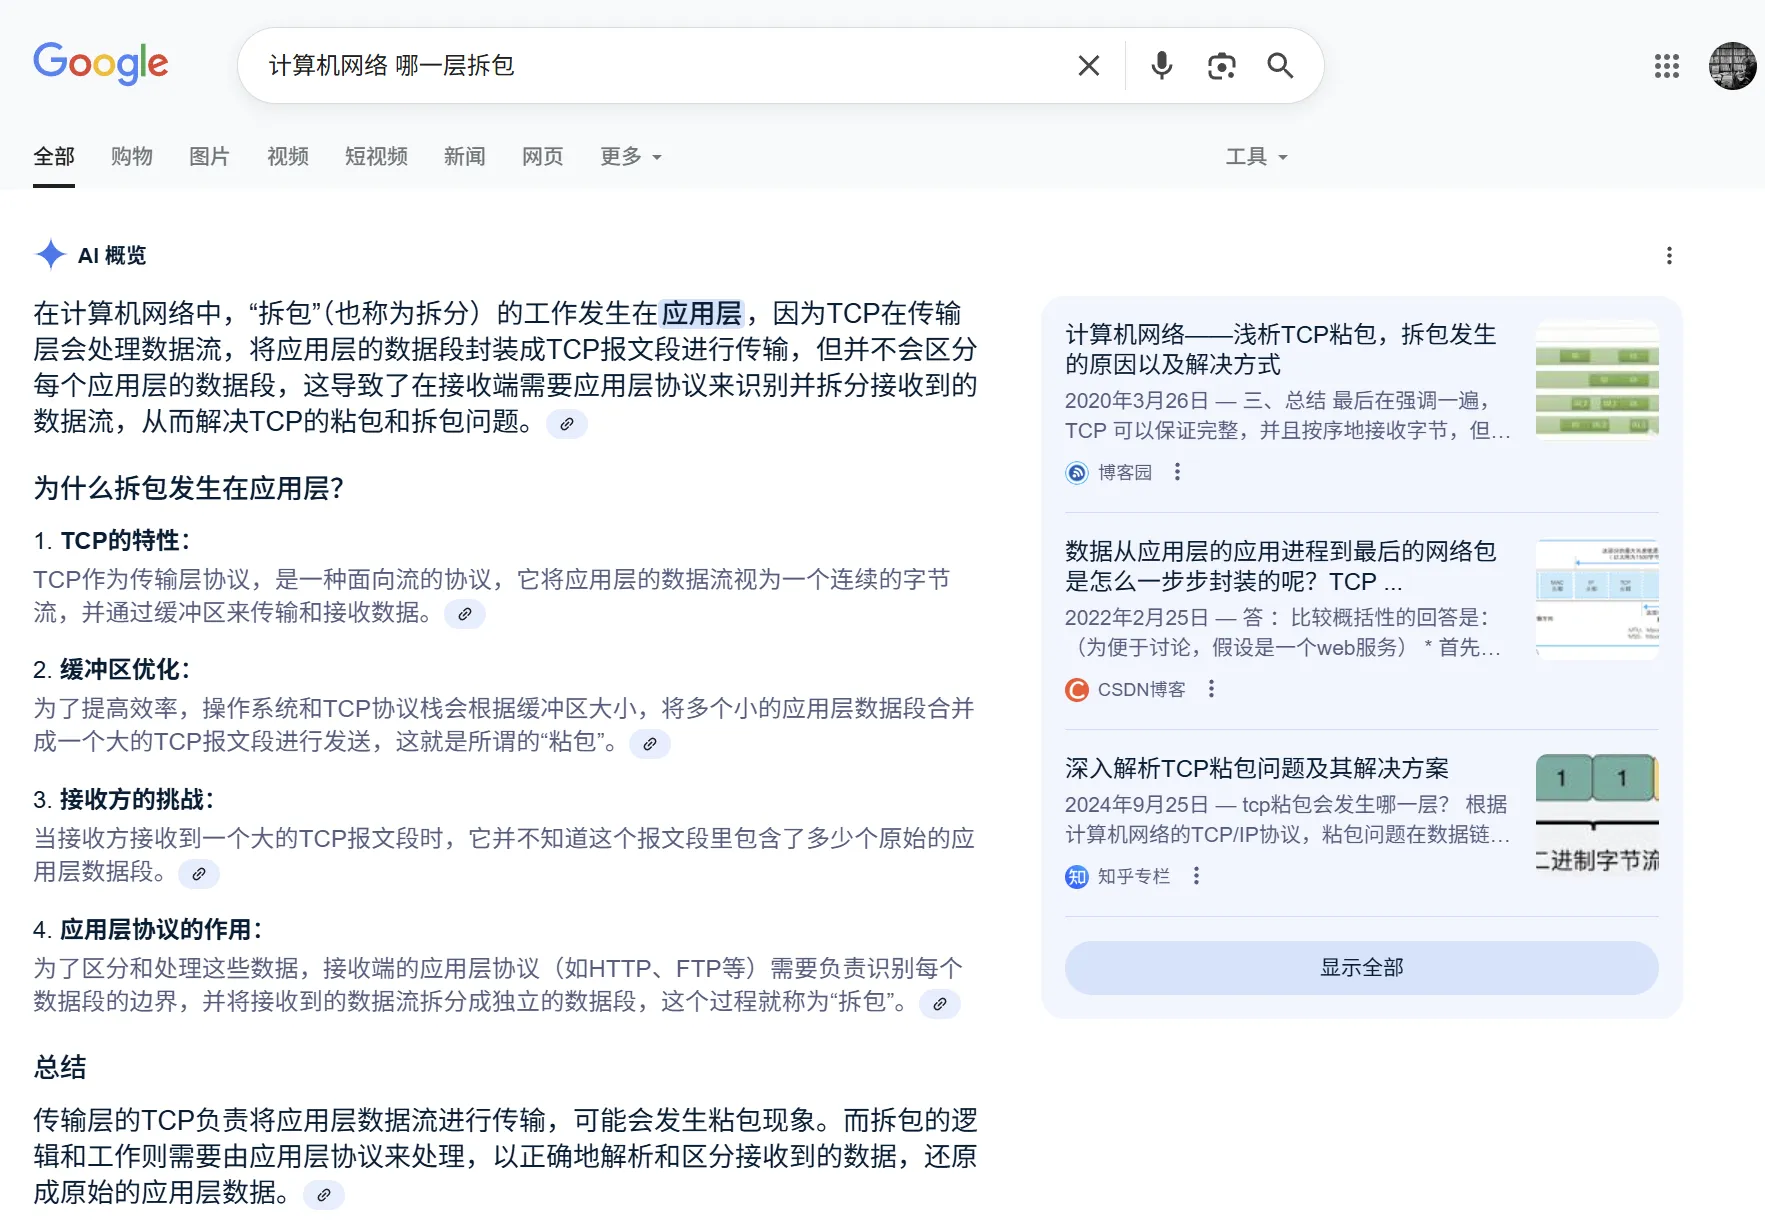Clear the search query with X
The height and width of the screenshot is (1225, 1765).
(x=1089, y=66)
